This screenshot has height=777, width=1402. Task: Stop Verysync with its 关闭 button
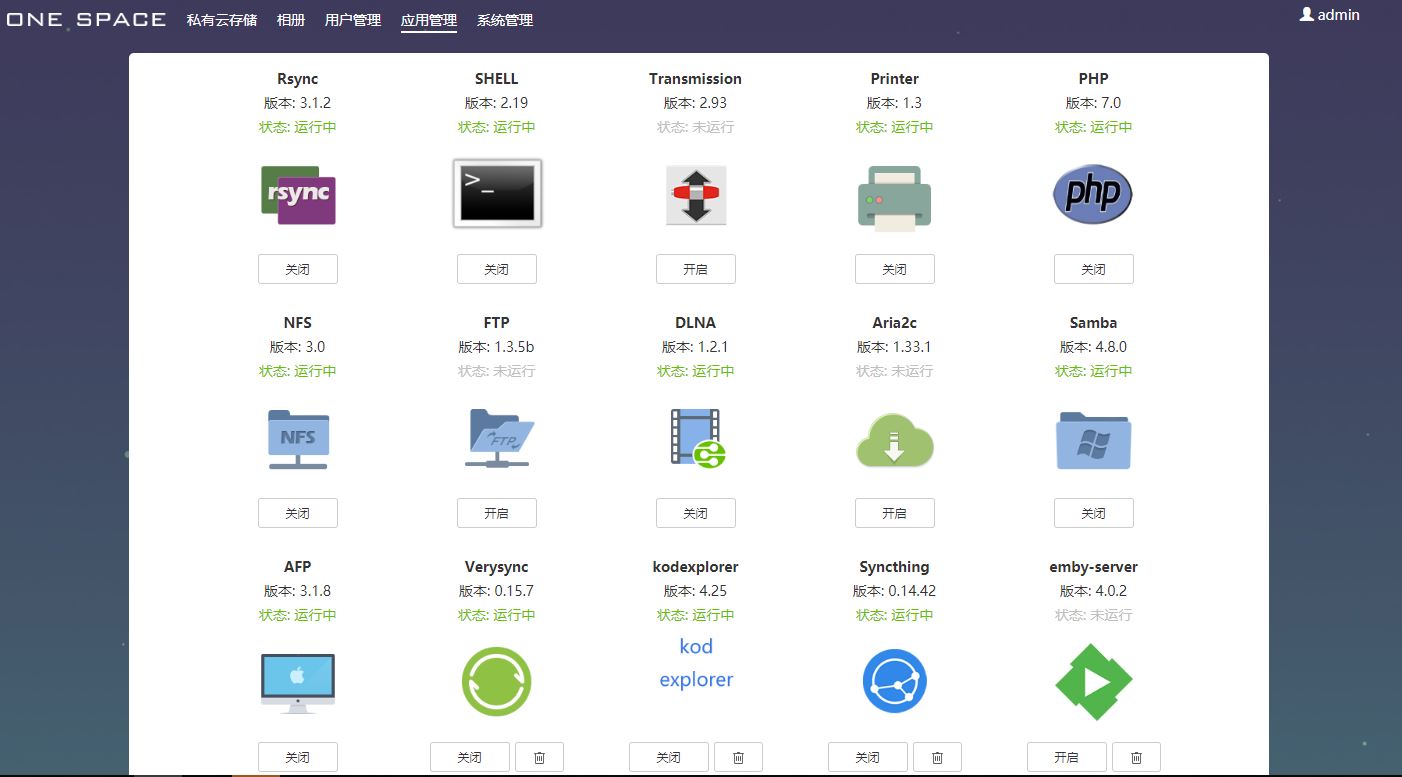coord(470,757)
